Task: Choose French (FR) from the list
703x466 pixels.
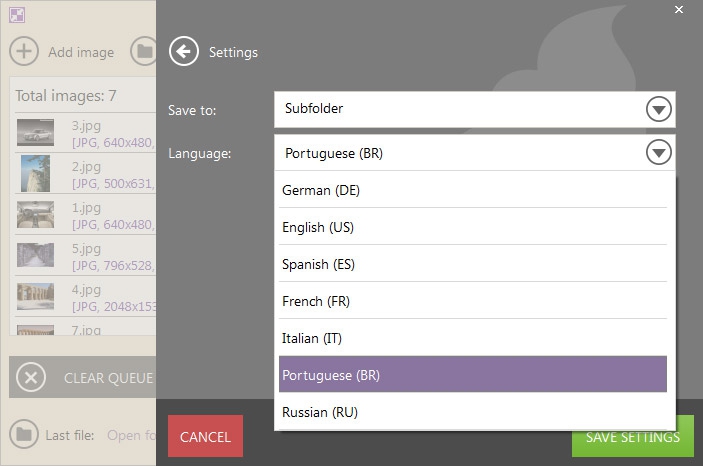Action: point(472,301)
